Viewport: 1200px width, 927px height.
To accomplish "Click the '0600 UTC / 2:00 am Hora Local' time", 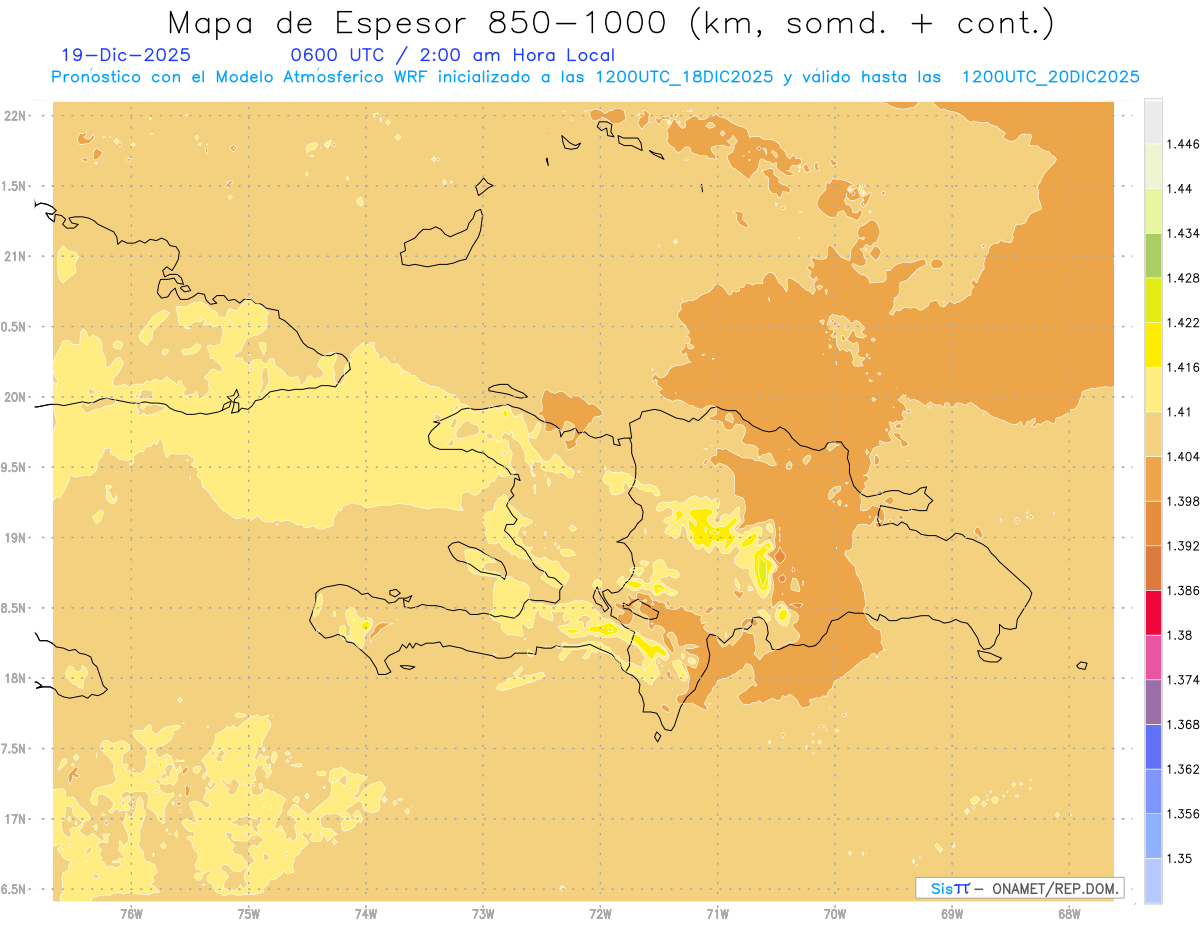I will pyautogui.click(x=452, y=56).
